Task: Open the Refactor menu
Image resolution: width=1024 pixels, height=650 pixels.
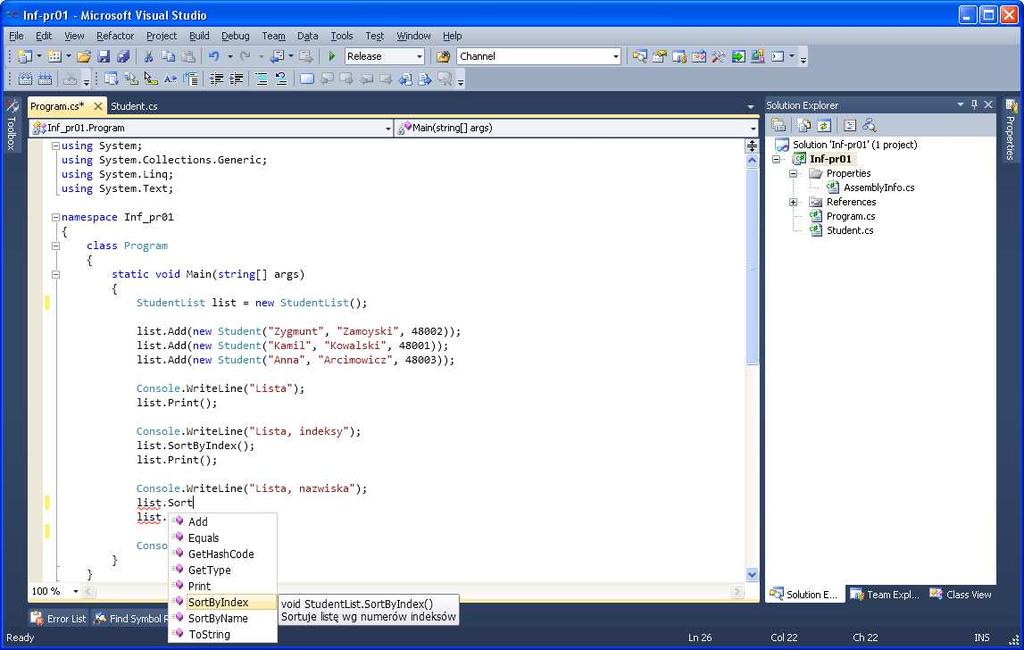Action: coord(115,36)
